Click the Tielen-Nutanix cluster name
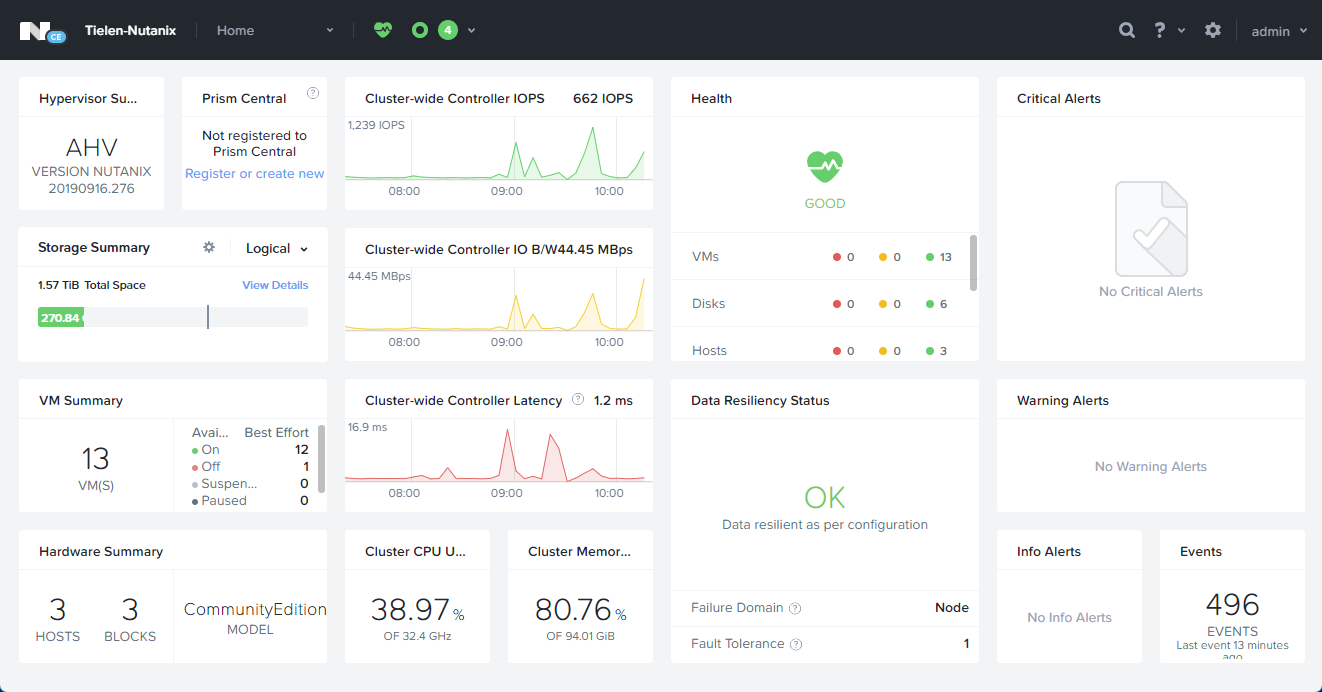The width and height of the screenshot is (1322, 692). tap(130, 30)
